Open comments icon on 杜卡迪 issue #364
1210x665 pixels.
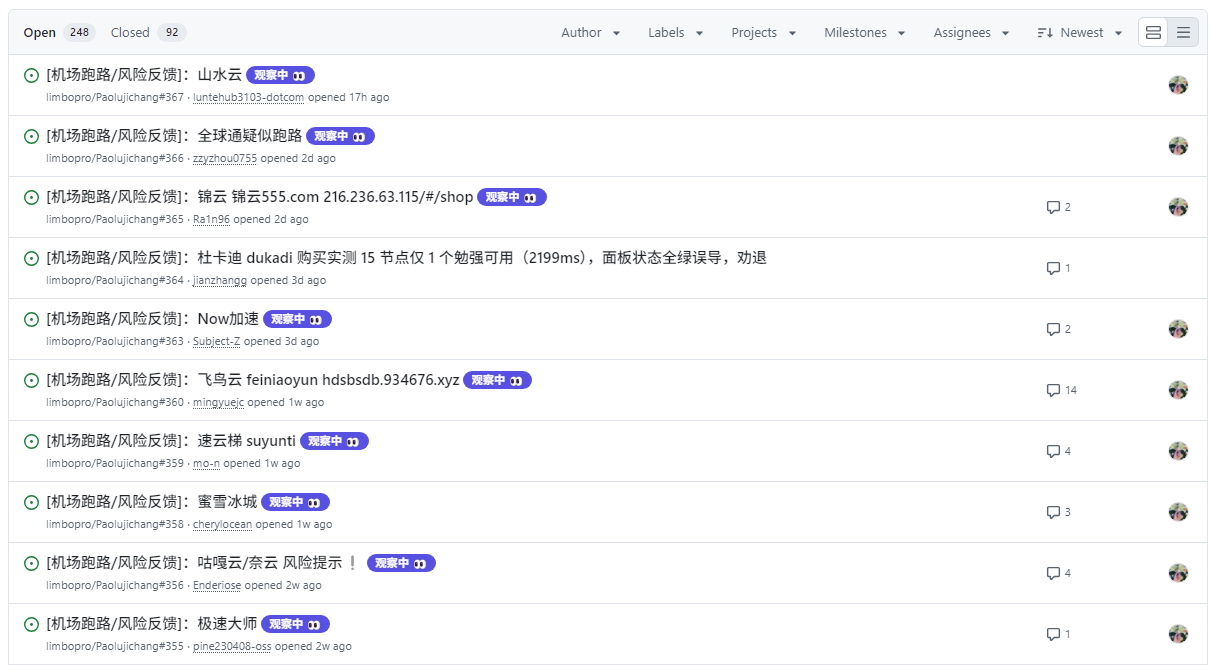(1058, 268)
